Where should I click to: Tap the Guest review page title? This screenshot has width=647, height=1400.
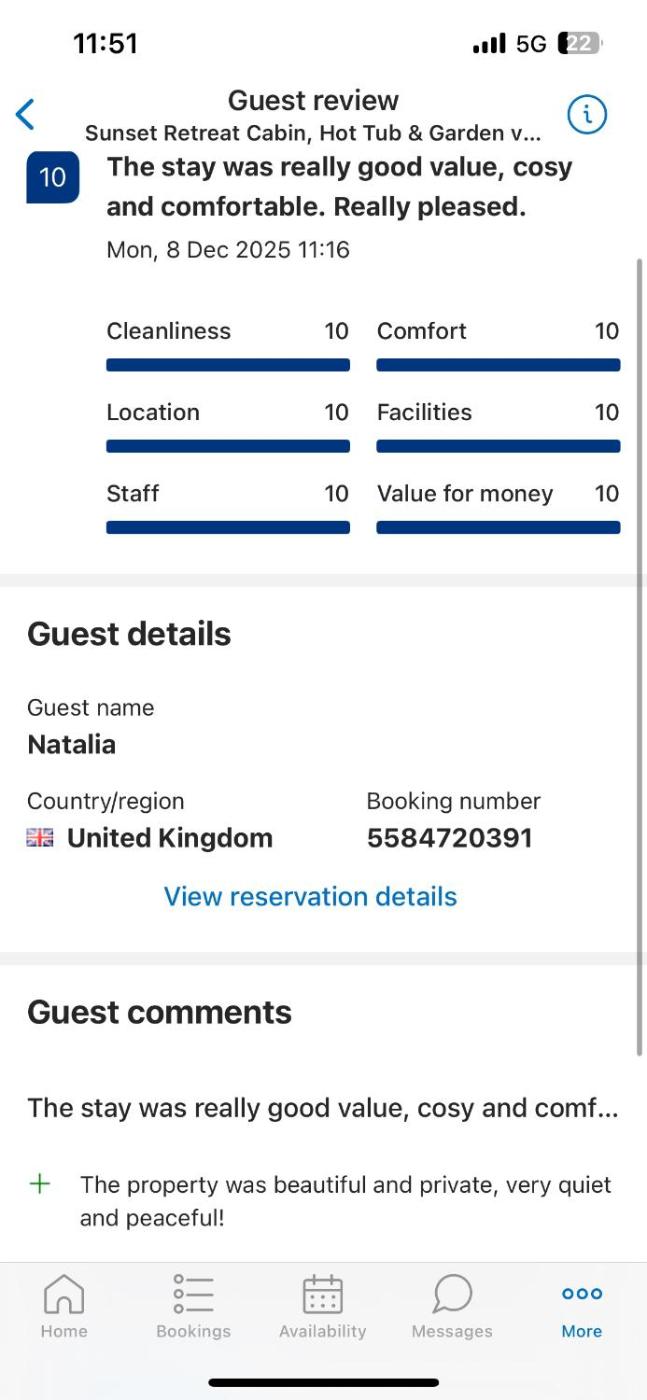click(x=313, y=100)
